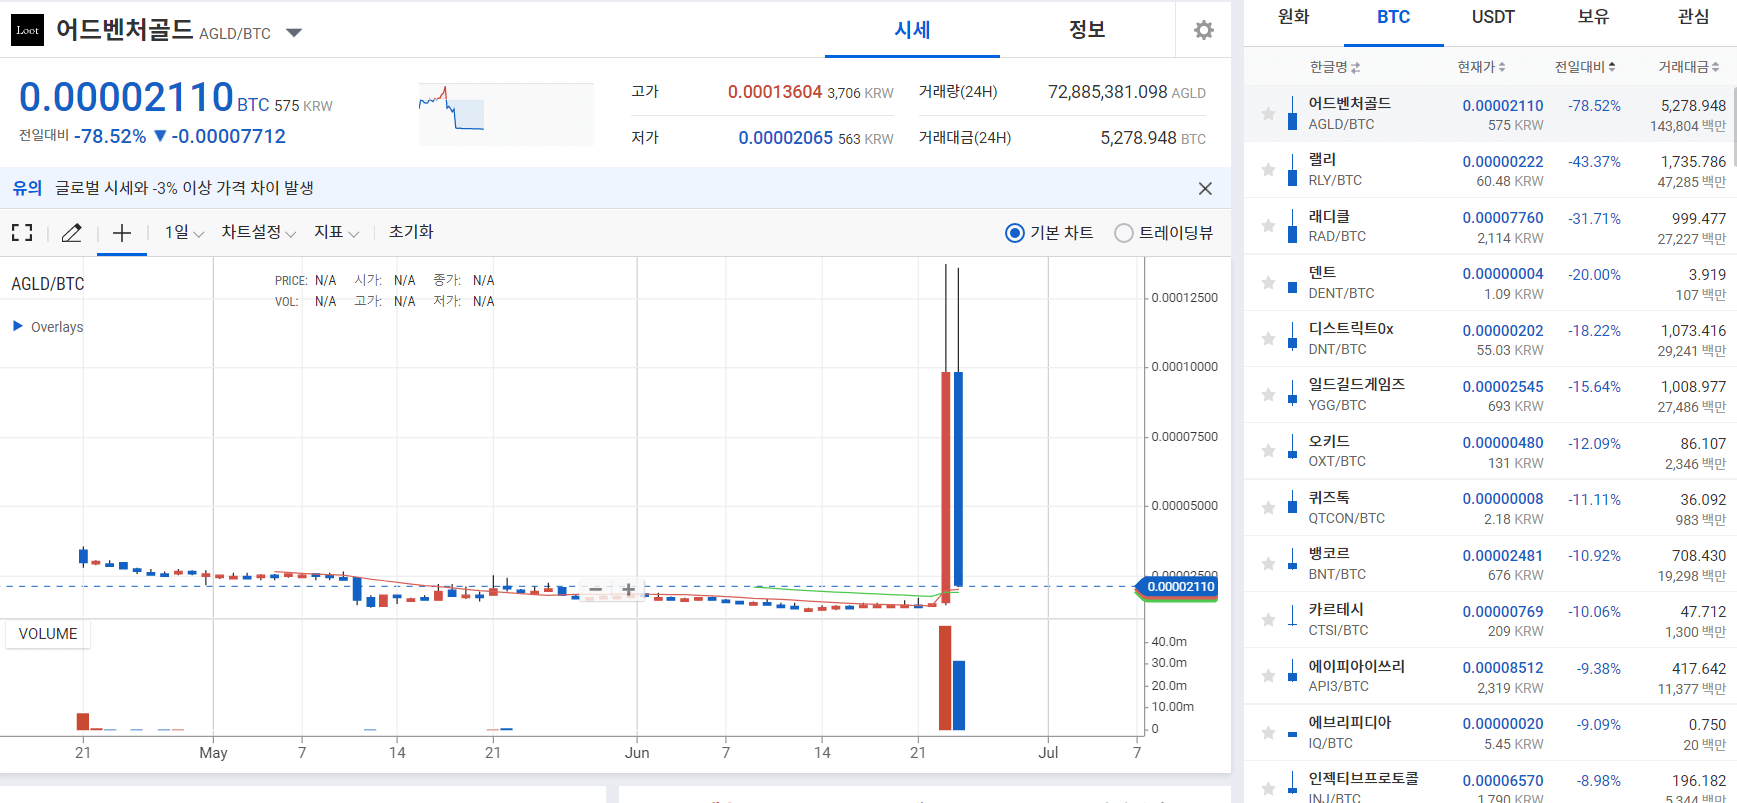Sort list by 현재가 column
The image size is (1737, 803).
1481,67
